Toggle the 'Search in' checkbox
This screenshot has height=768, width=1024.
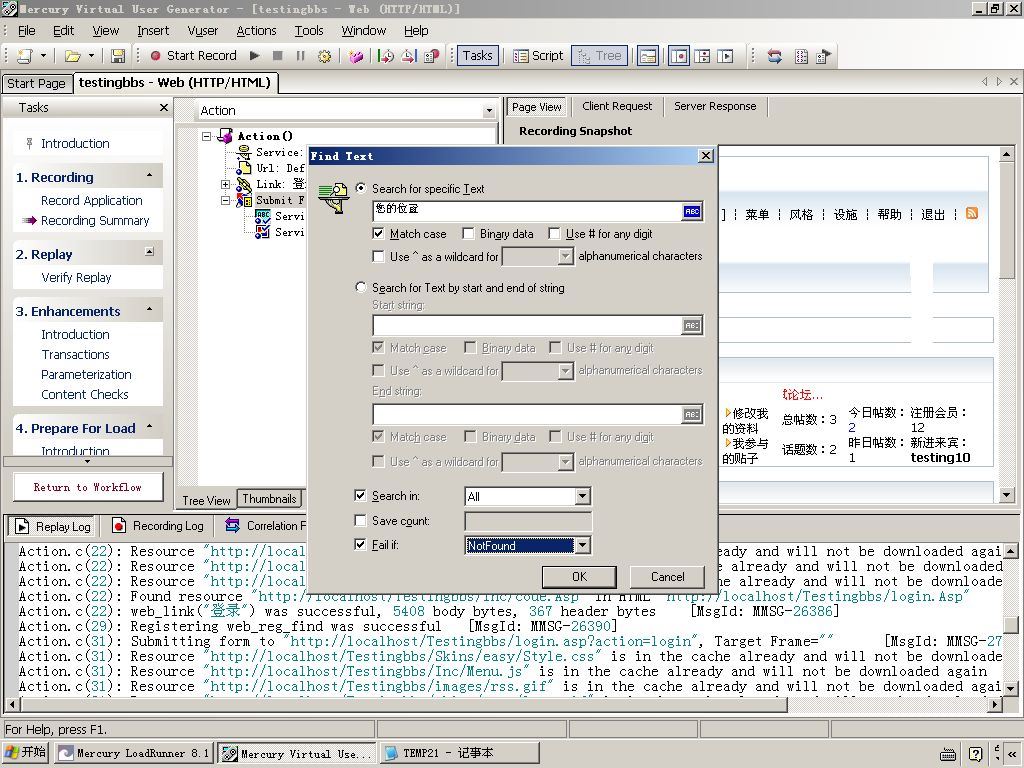coord(360,496)
